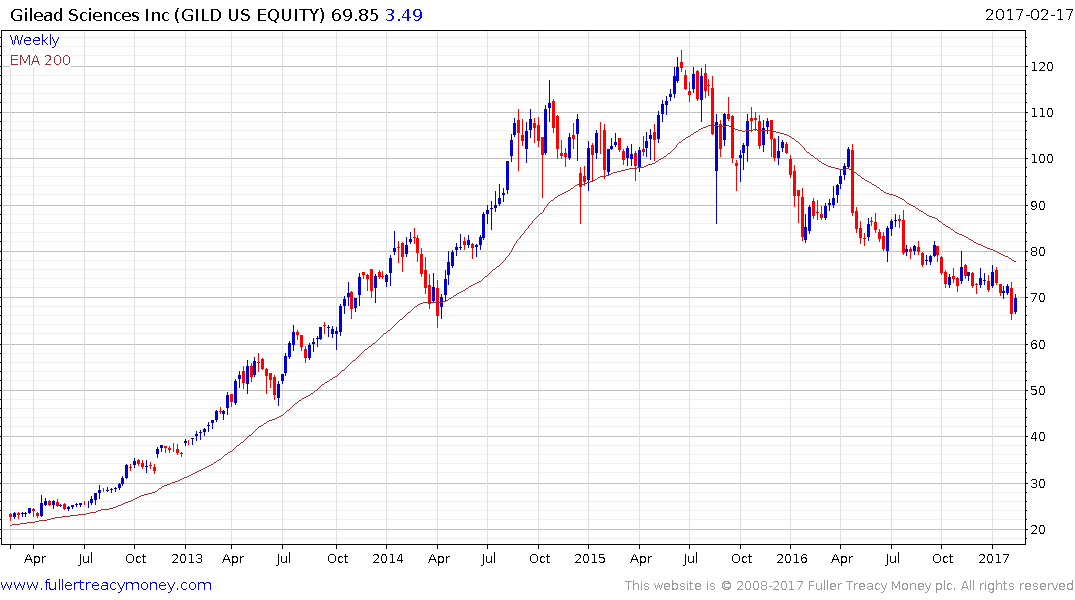Click the 80 price axis label
Viewport: 1075px width, 600px height.
point(1038,252)
